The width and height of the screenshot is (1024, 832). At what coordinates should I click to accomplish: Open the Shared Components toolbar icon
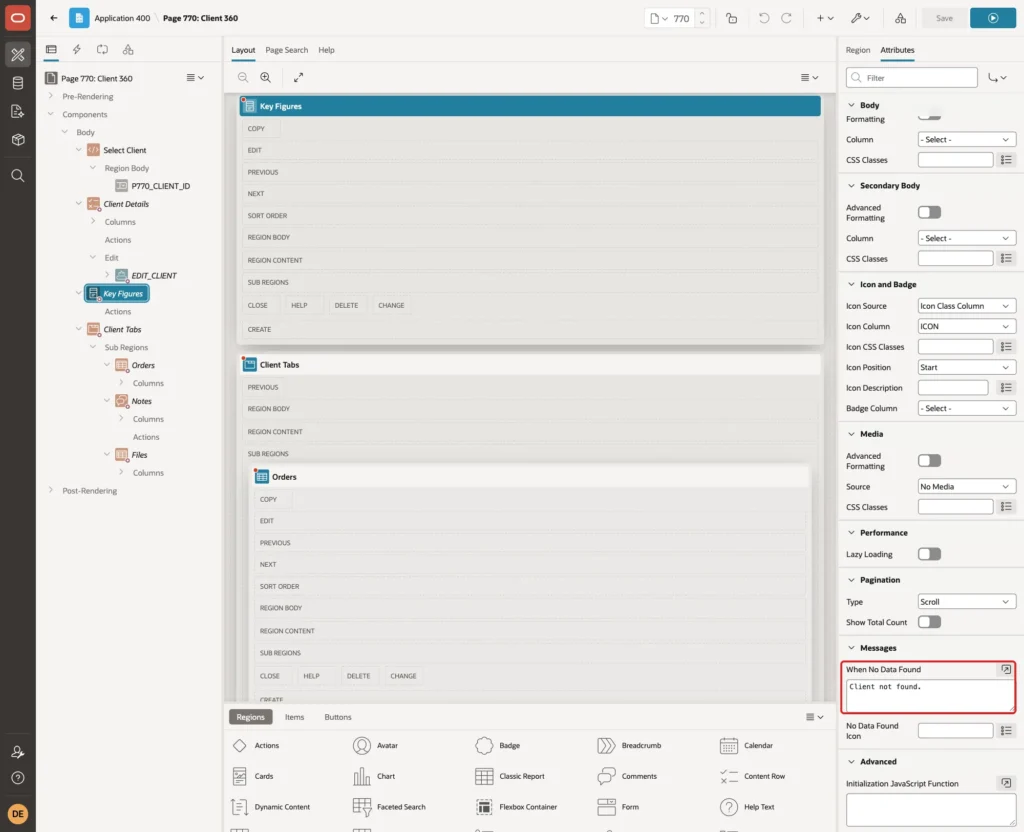click(x=901, y=18)
